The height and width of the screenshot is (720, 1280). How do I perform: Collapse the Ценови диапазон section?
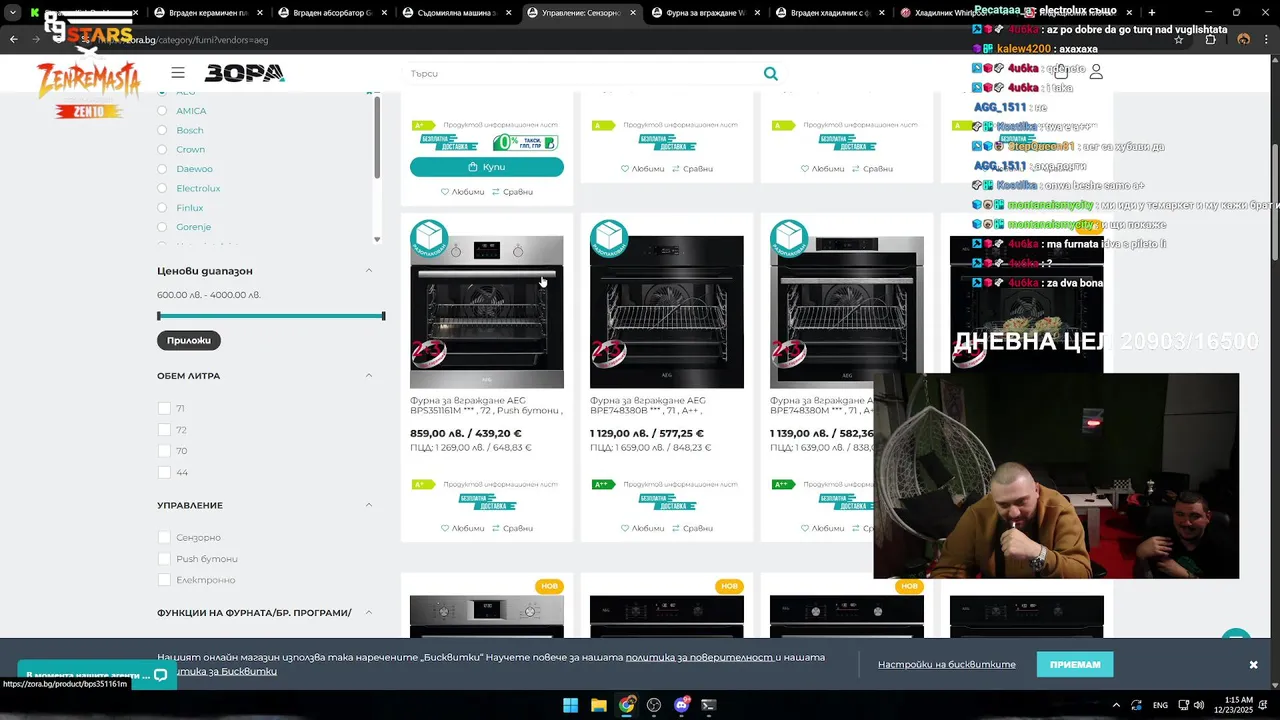point(369,271)
